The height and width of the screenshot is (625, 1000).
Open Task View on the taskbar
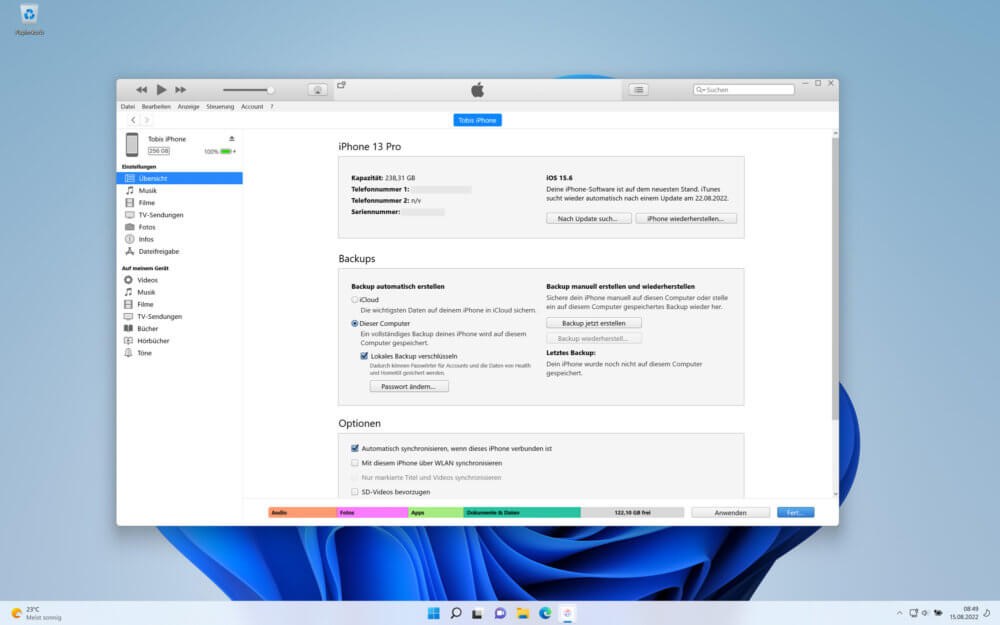click(x=477, y=613)
